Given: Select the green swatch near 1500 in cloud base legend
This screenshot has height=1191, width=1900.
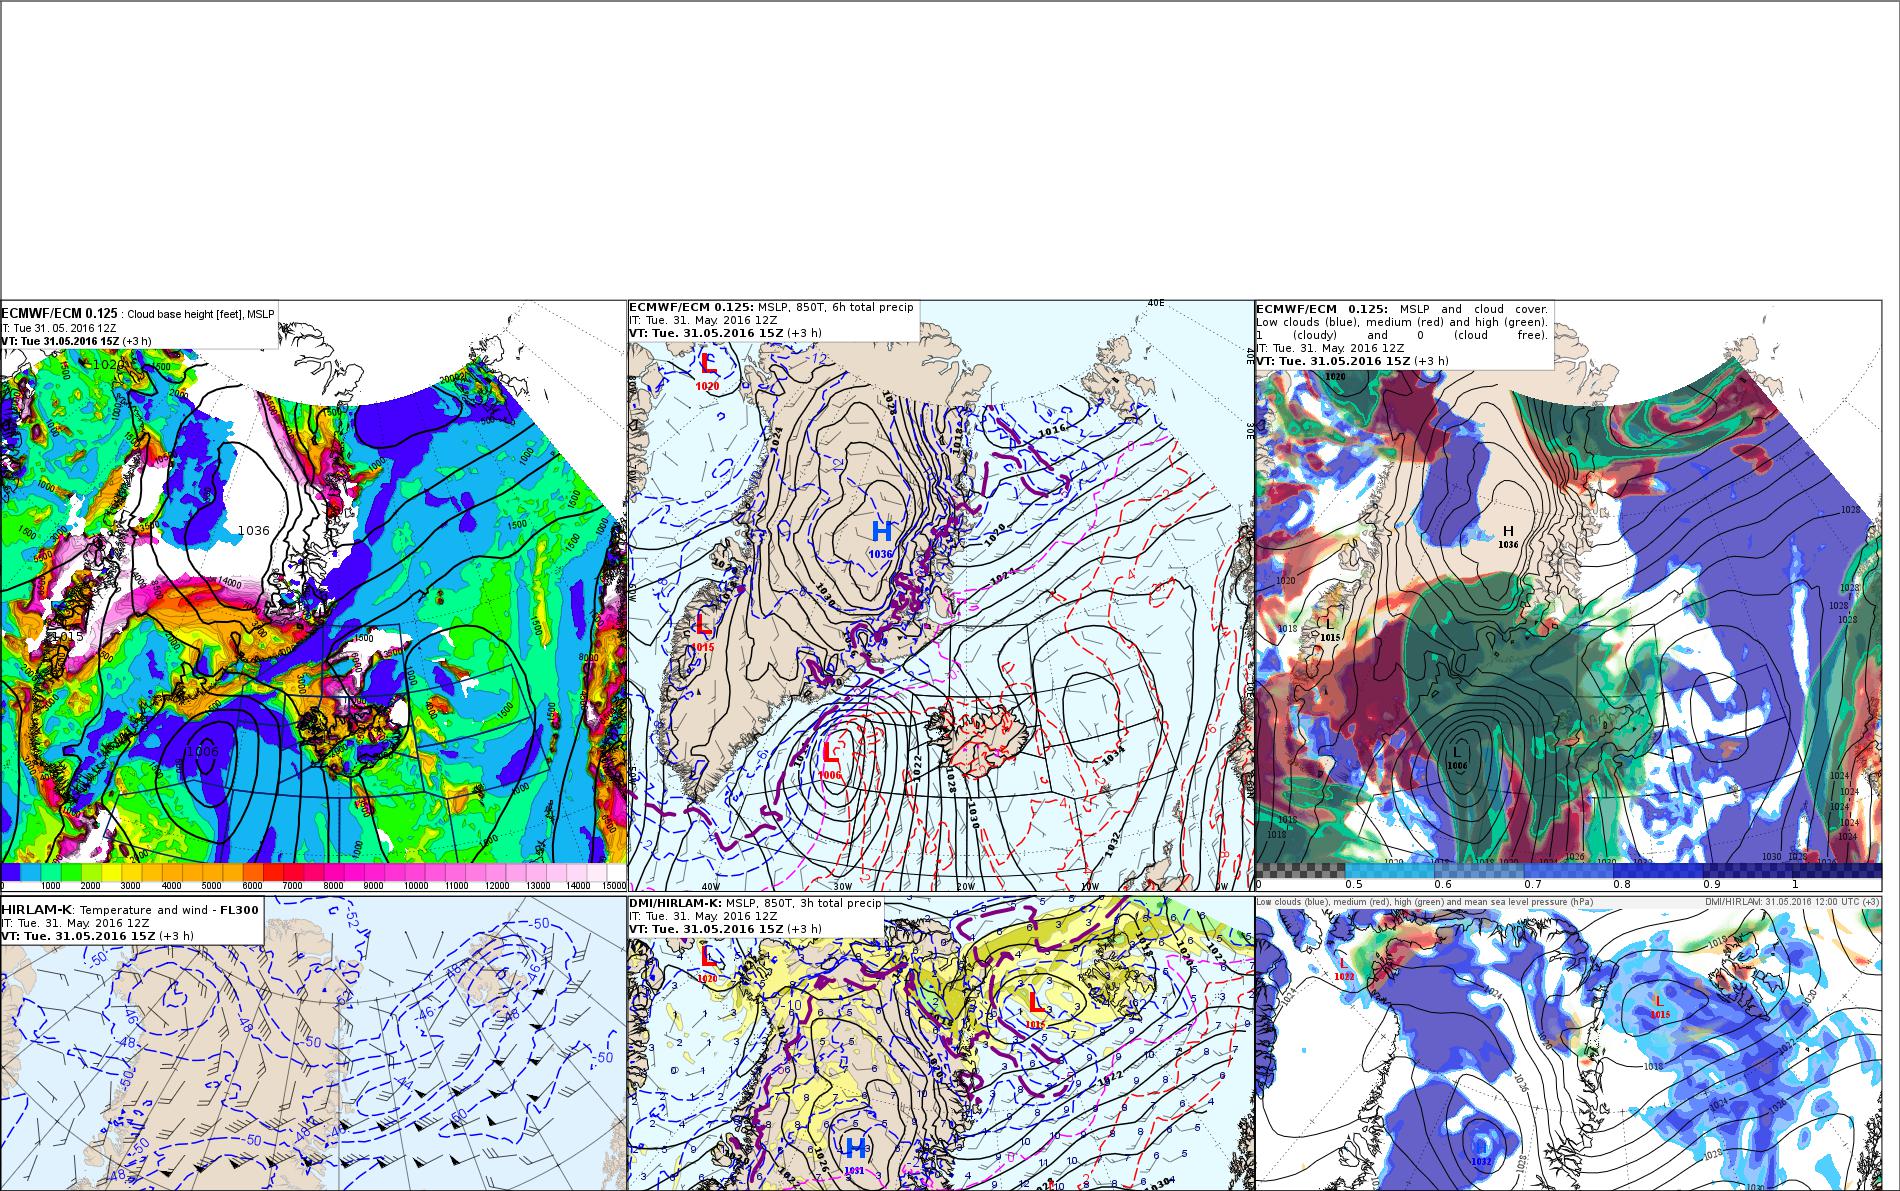Looking at the screenshot, I should (x=71, y=872).
